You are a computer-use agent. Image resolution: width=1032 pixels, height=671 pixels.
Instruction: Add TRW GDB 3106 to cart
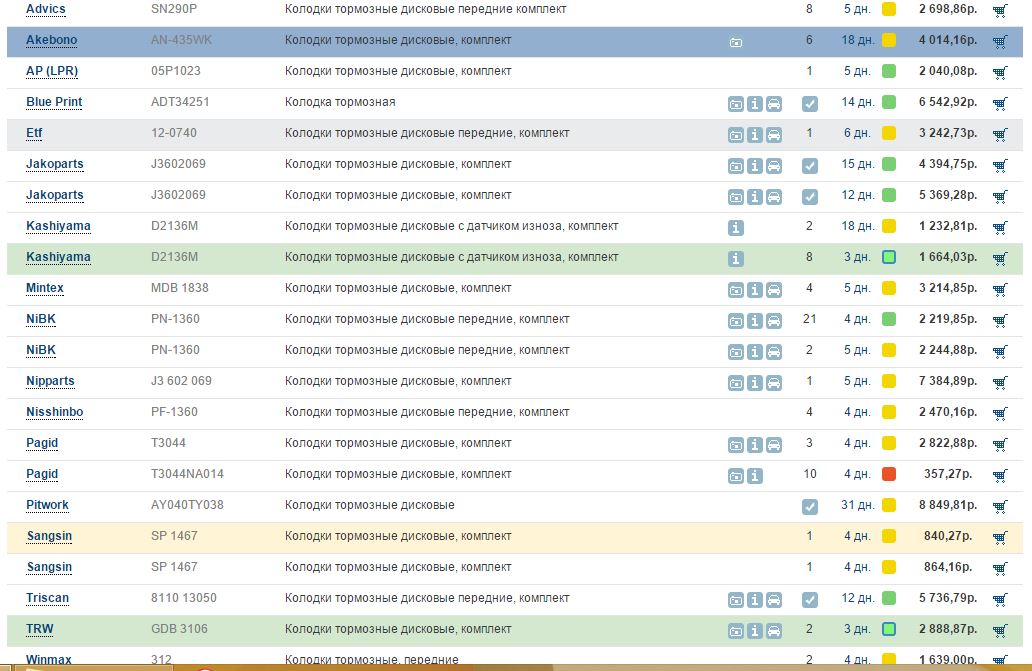[x=999, y=630]
